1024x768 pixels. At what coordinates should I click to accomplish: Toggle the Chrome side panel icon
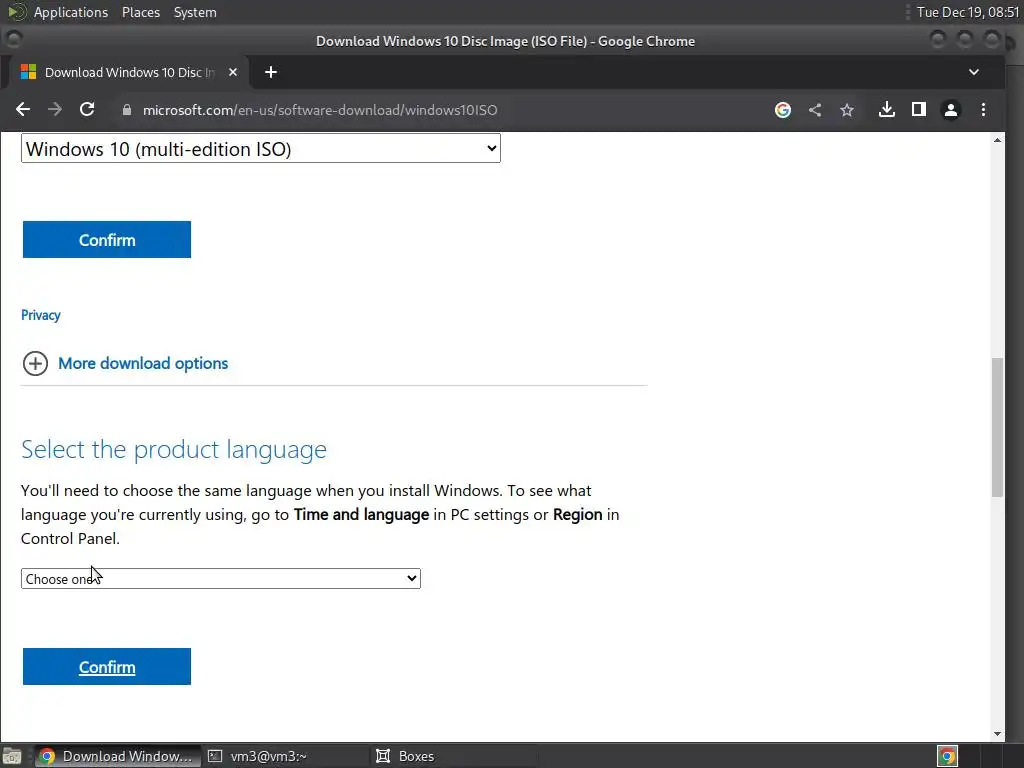(x=919, y=110)
